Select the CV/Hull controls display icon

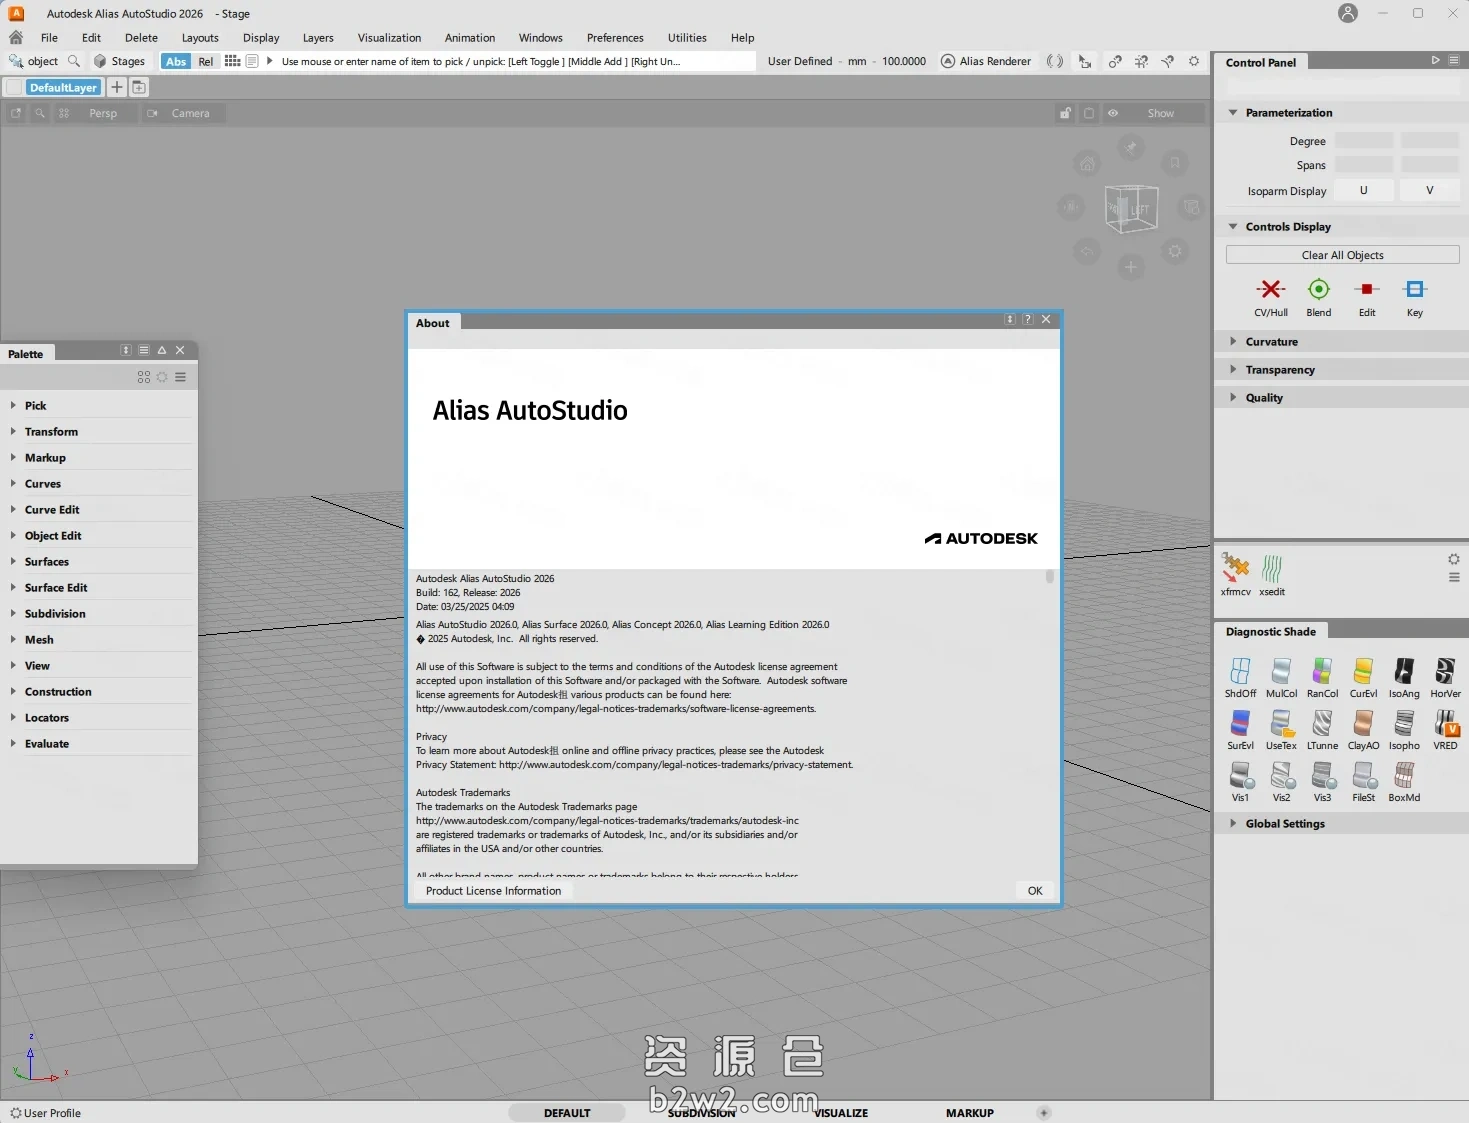(1270, 290)
